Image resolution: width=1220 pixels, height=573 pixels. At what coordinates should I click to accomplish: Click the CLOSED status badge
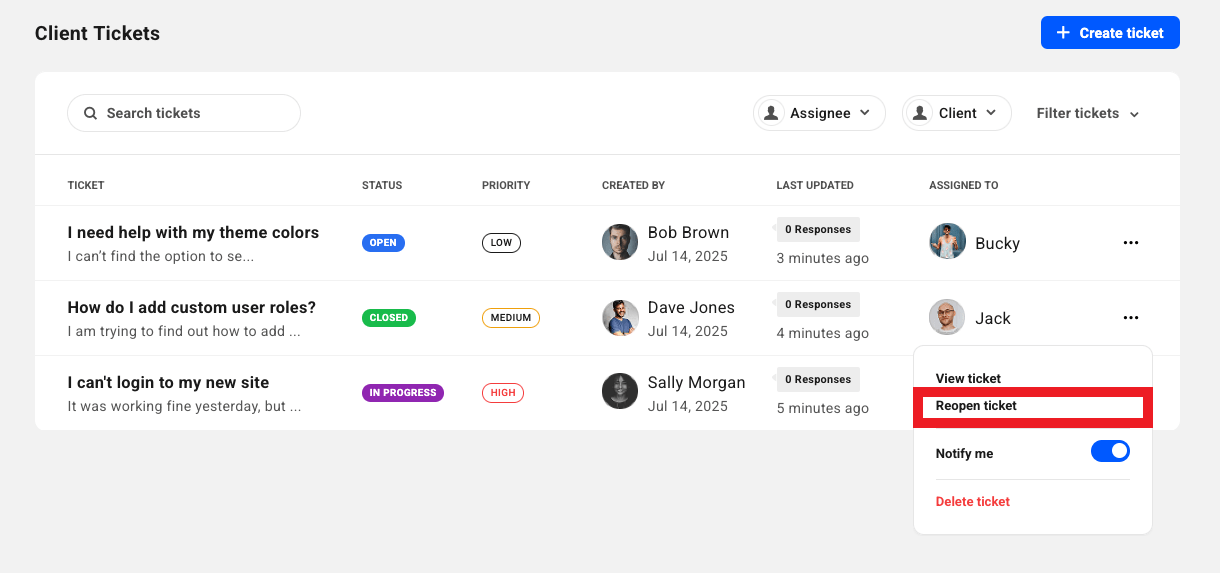[389, 318]
